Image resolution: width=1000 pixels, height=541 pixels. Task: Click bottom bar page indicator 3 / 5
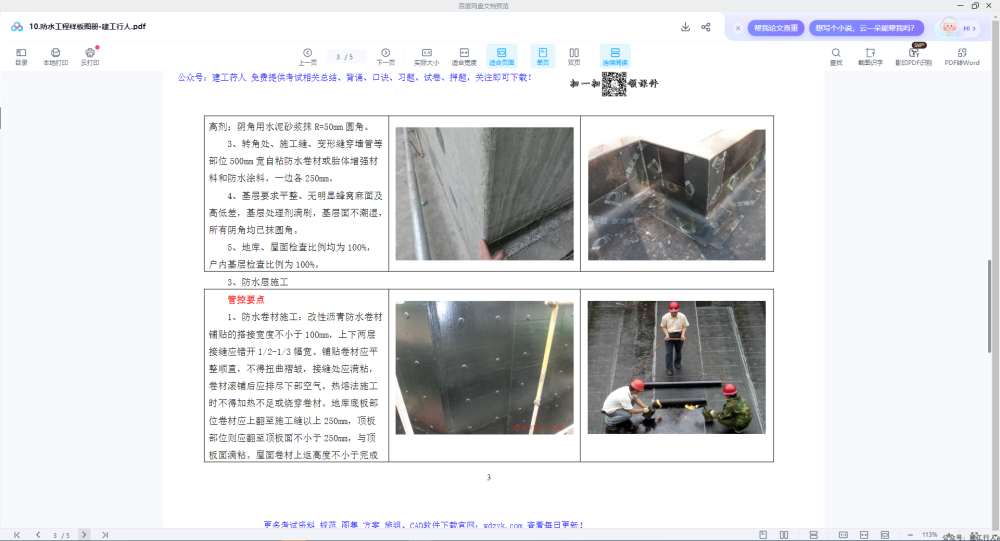coord(61,535)
